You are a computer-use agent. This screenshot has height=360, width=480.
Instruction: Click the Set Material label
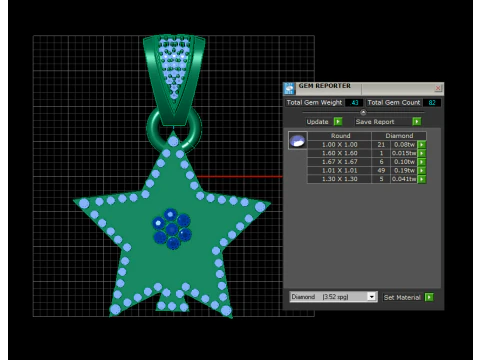tap(402, 297)
